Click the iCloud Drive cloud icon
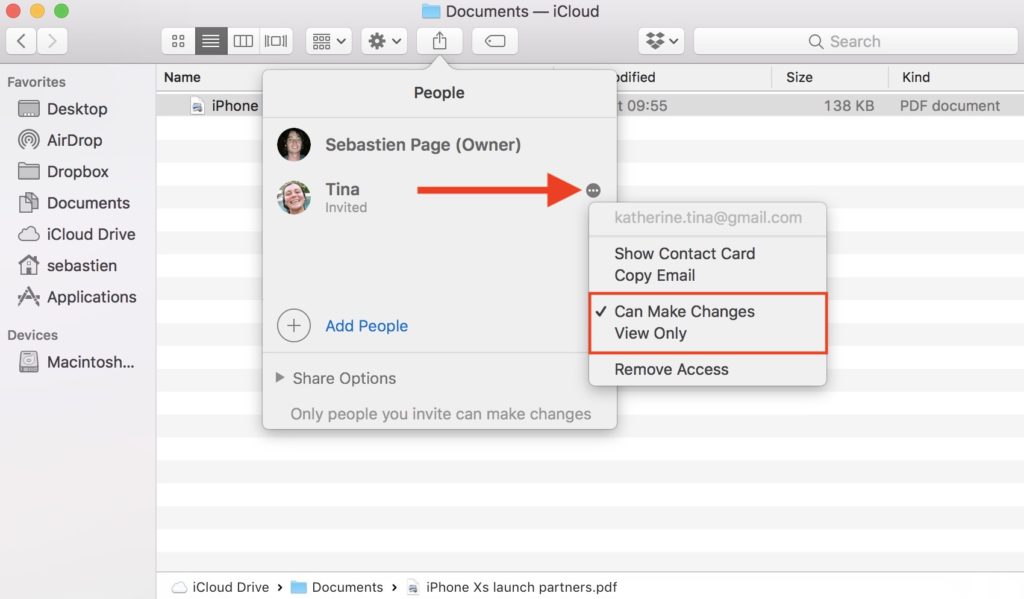Screen dimensions: 1024x599 (x=28, y=234)
